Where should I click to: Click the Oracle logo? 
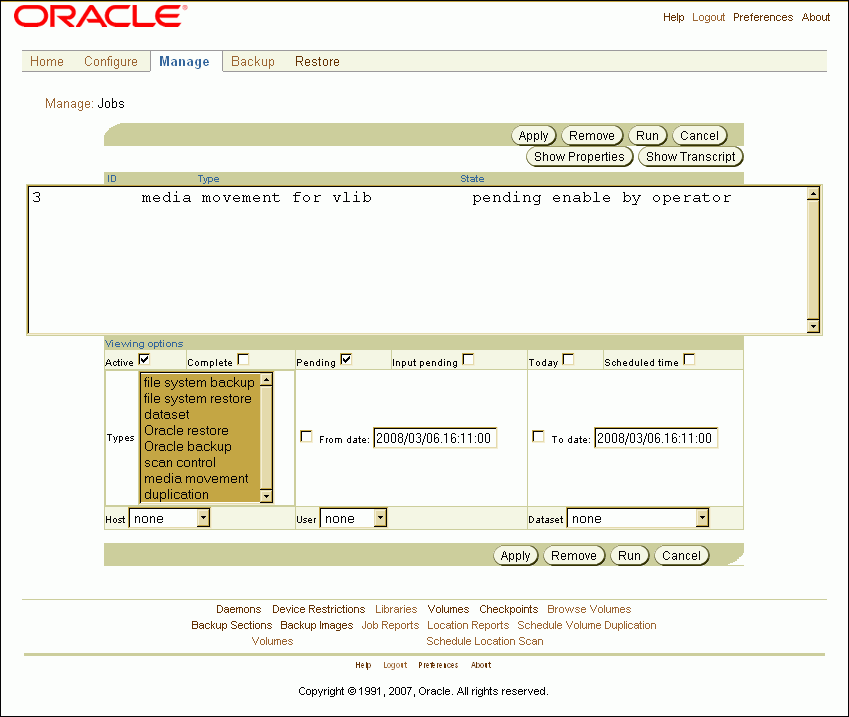[x=101, y=16]
